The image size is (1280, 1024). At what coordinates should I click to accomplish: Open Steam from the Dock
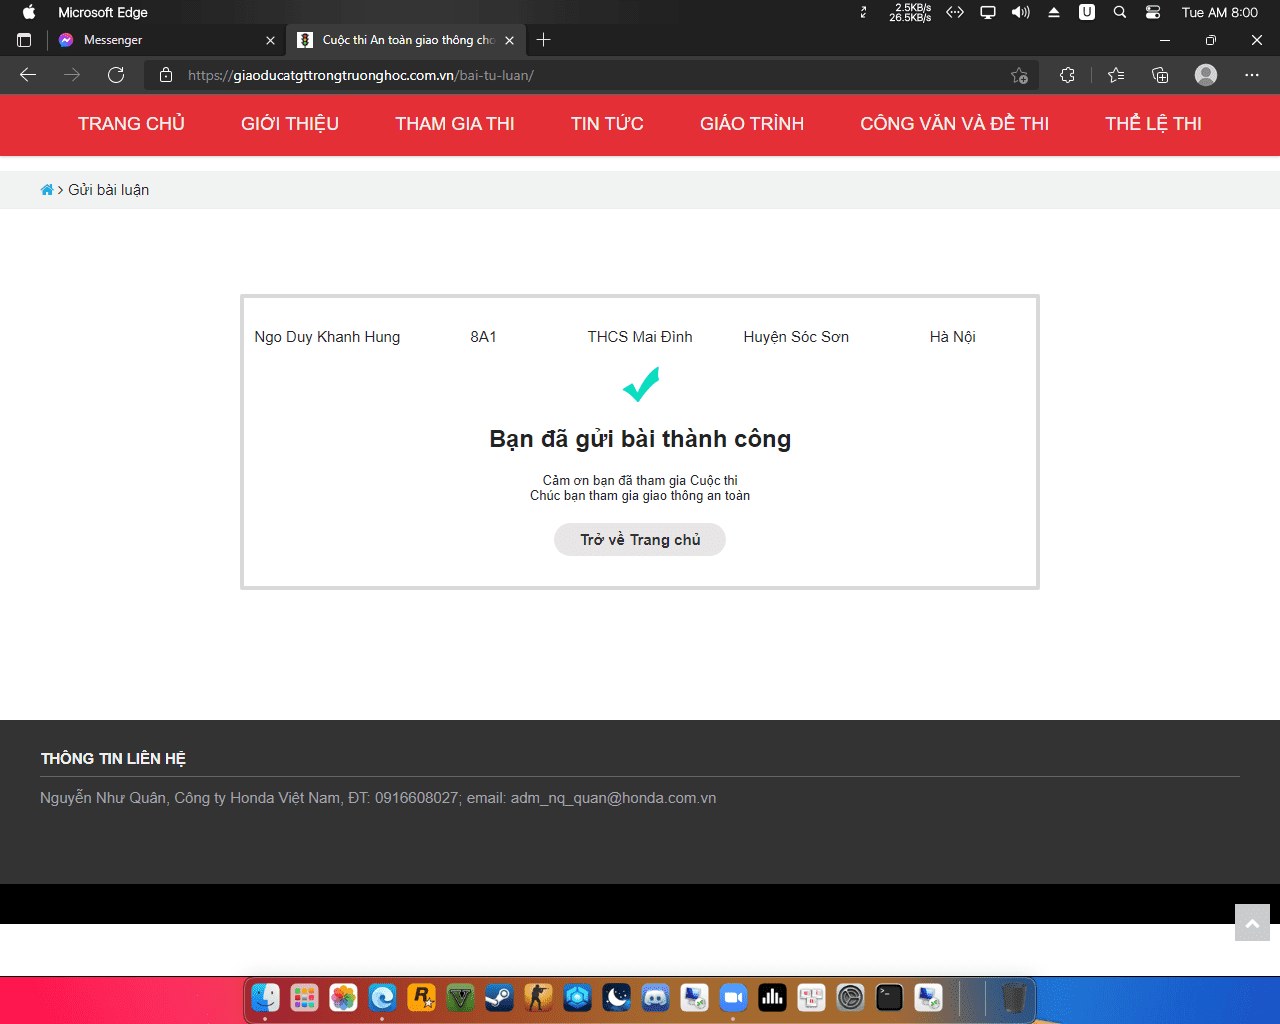click(499, 997)
